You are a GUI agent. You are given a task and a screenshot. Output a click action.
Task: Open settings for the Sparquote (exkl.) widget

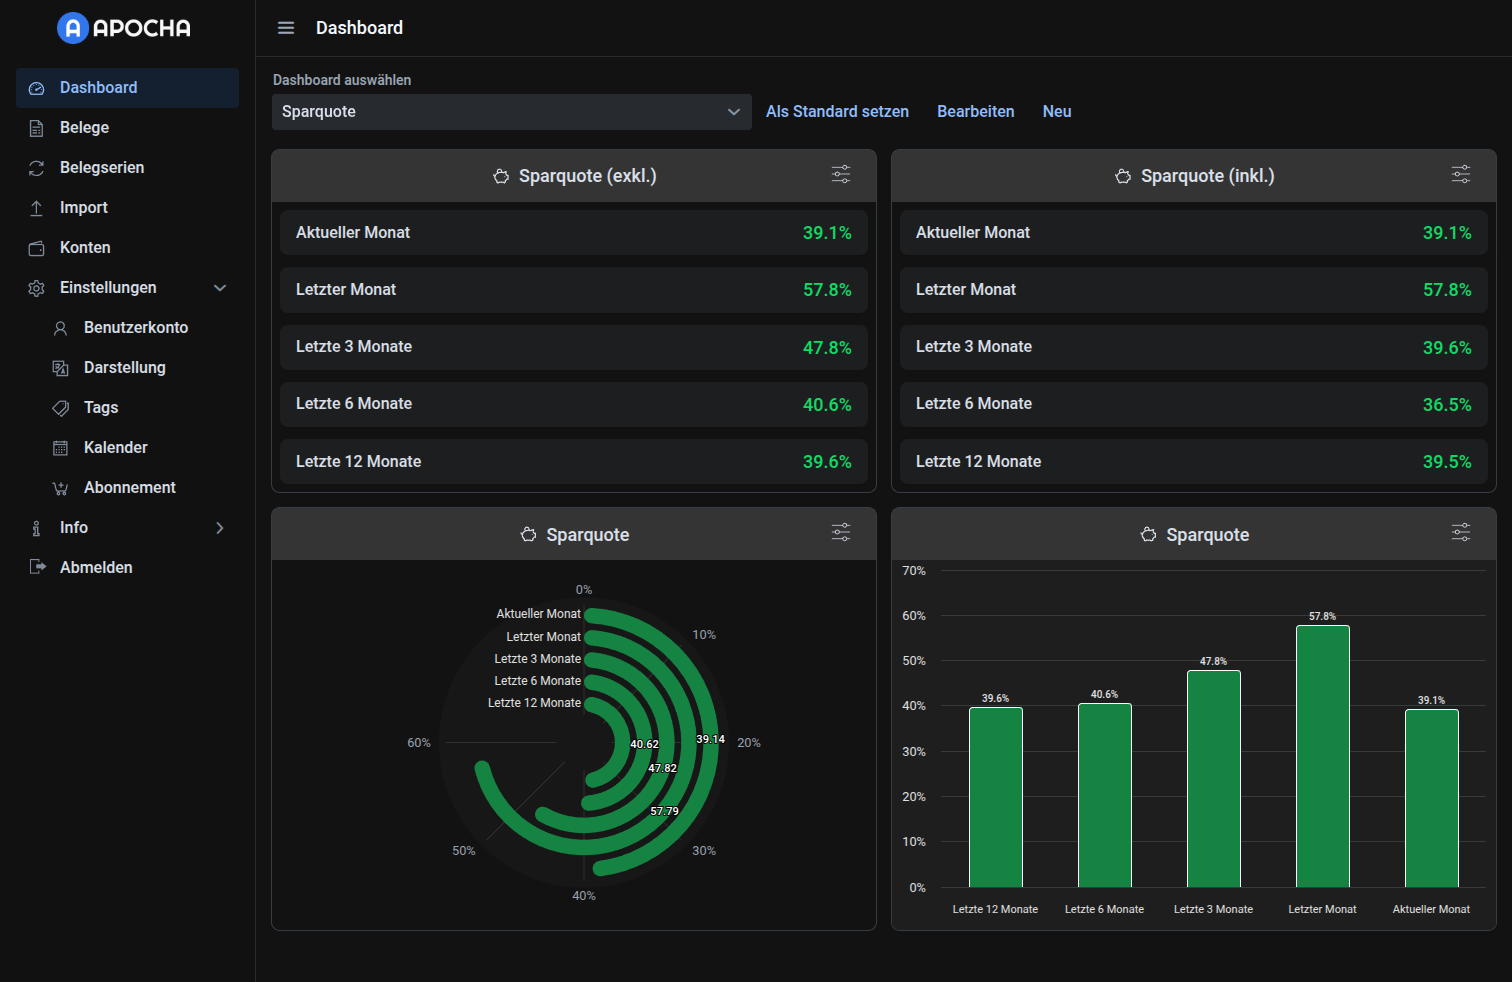841,174
